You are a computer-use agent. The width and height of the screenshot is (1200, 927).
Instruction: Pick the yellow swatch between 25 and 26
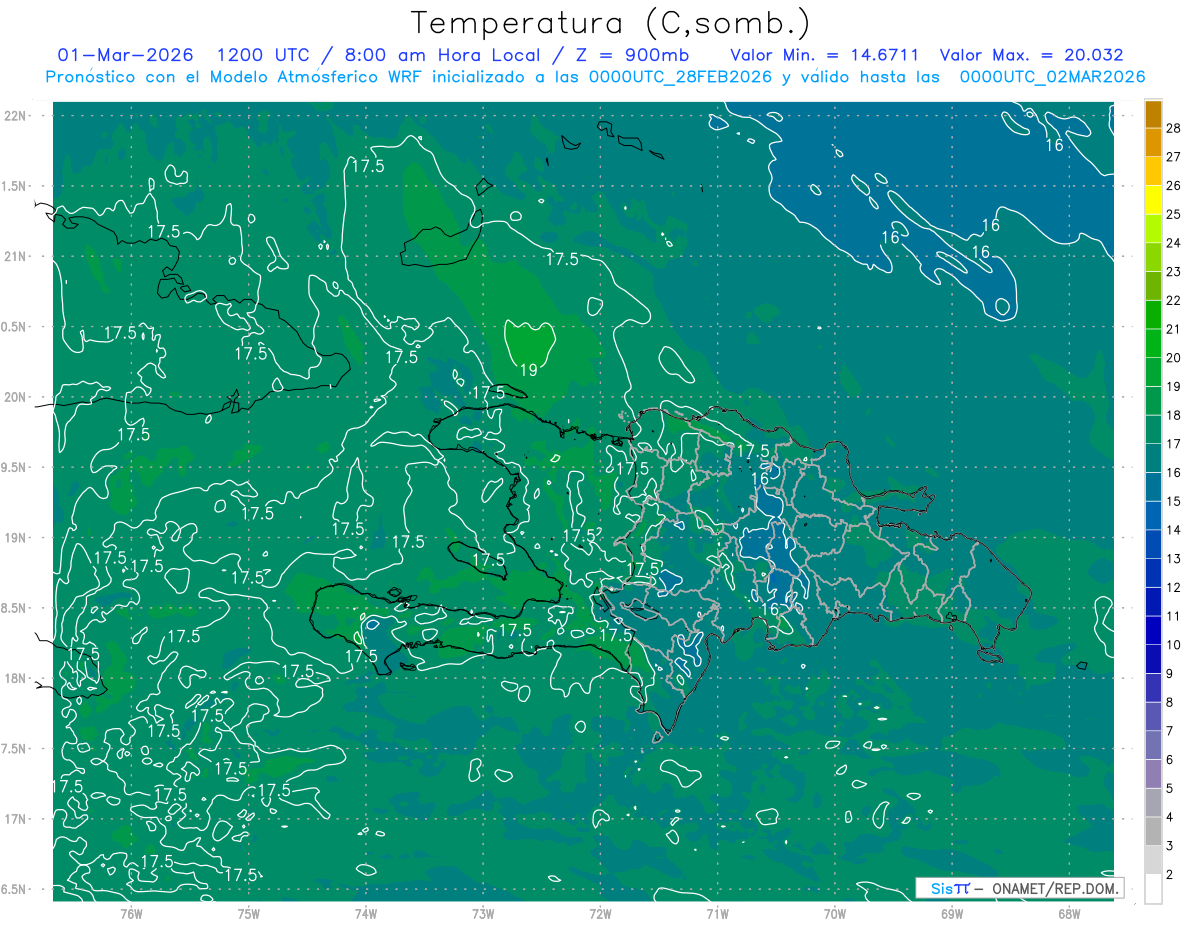coord(1153,200)
